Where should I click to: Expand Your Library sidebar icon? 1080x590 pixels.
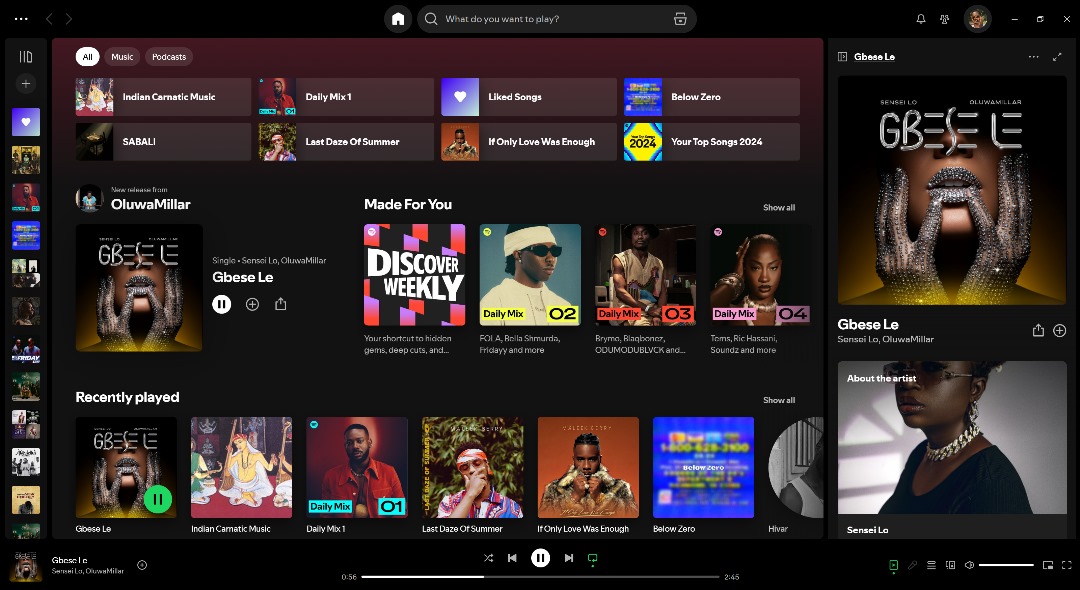pos(25,56)
